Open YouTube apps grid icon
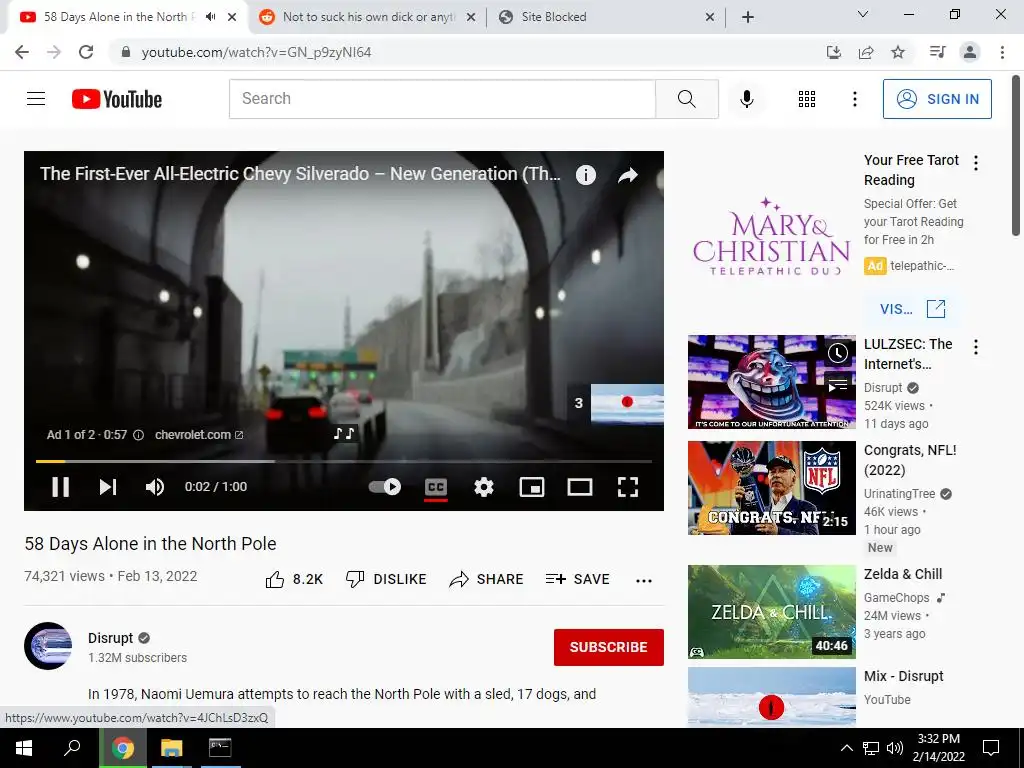The width and height of the screenshot is (1024, 768). [807, 99]
